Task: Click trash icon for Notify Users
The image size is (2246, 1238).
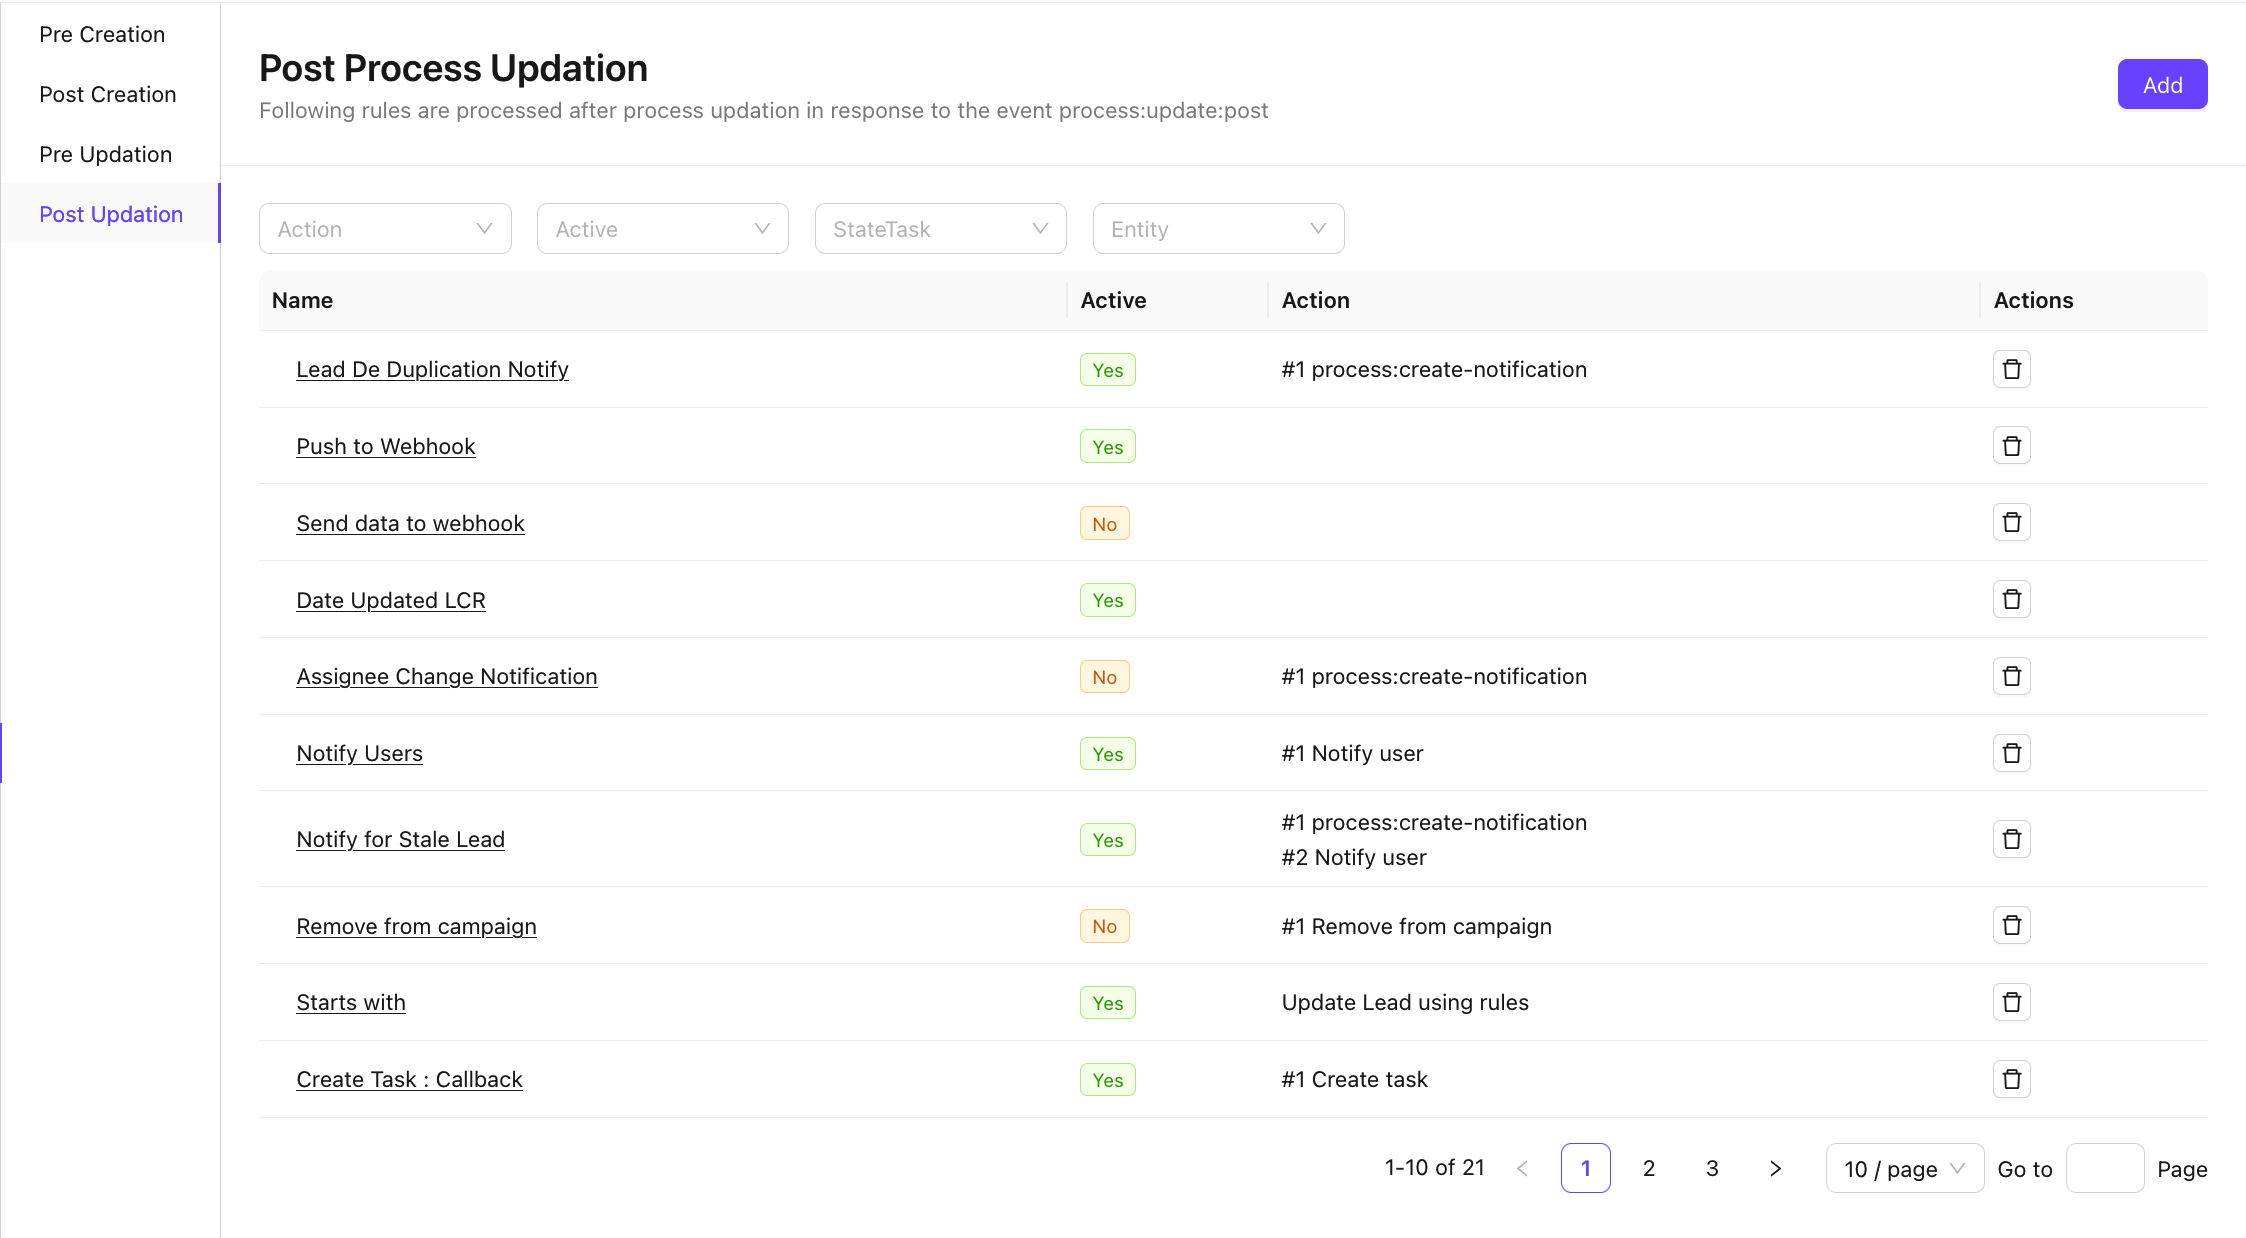Action: pos(2011,753)
